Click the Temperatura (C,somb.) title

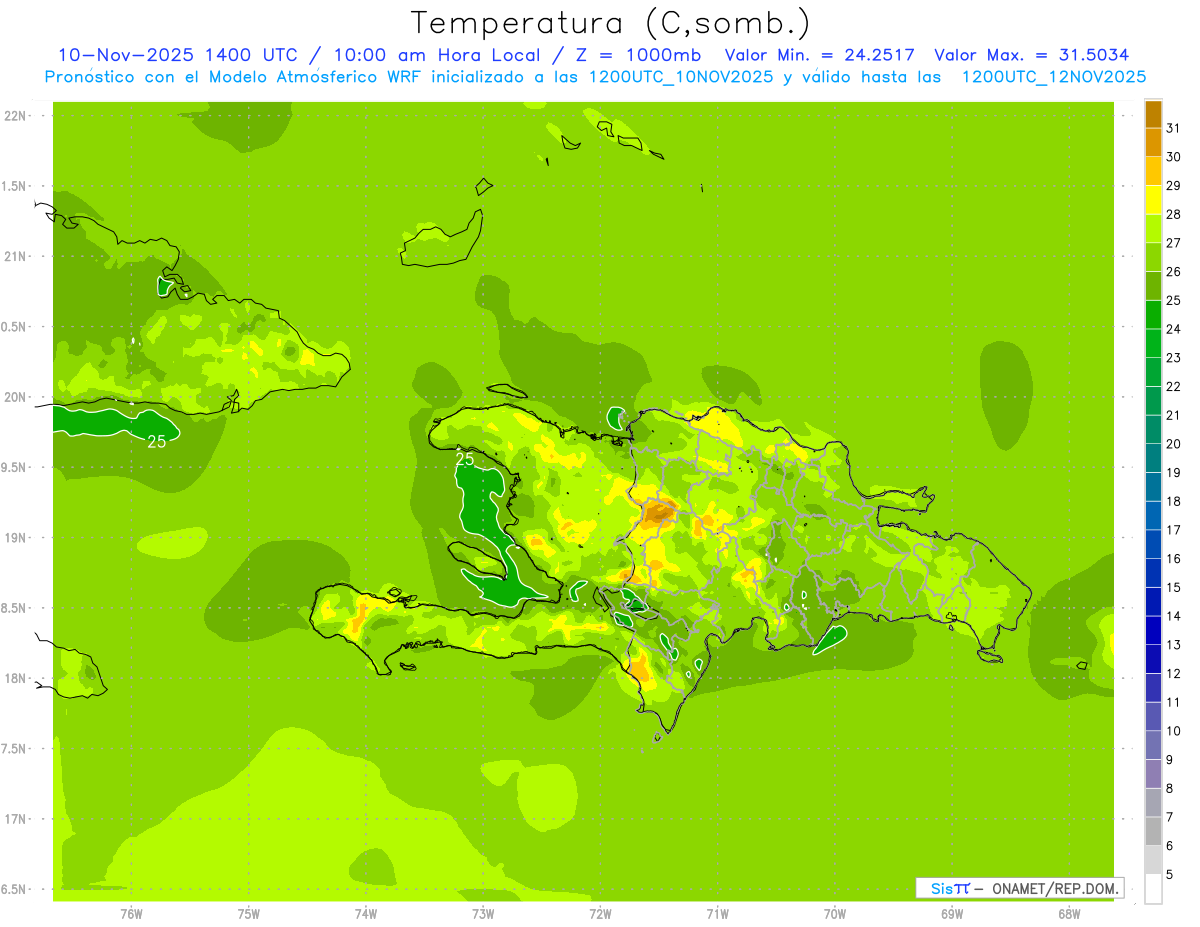[610, 23]
